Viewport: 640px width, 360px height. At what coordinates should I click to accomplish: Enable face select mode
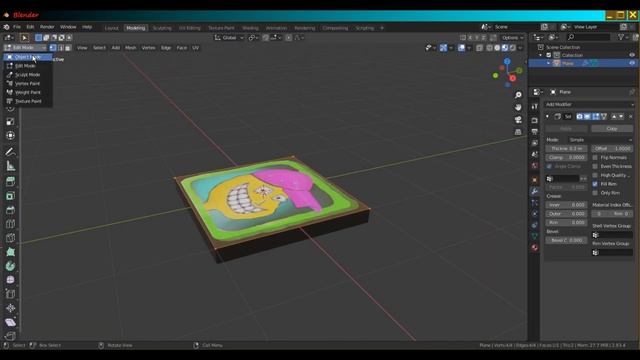click(68, 48)
